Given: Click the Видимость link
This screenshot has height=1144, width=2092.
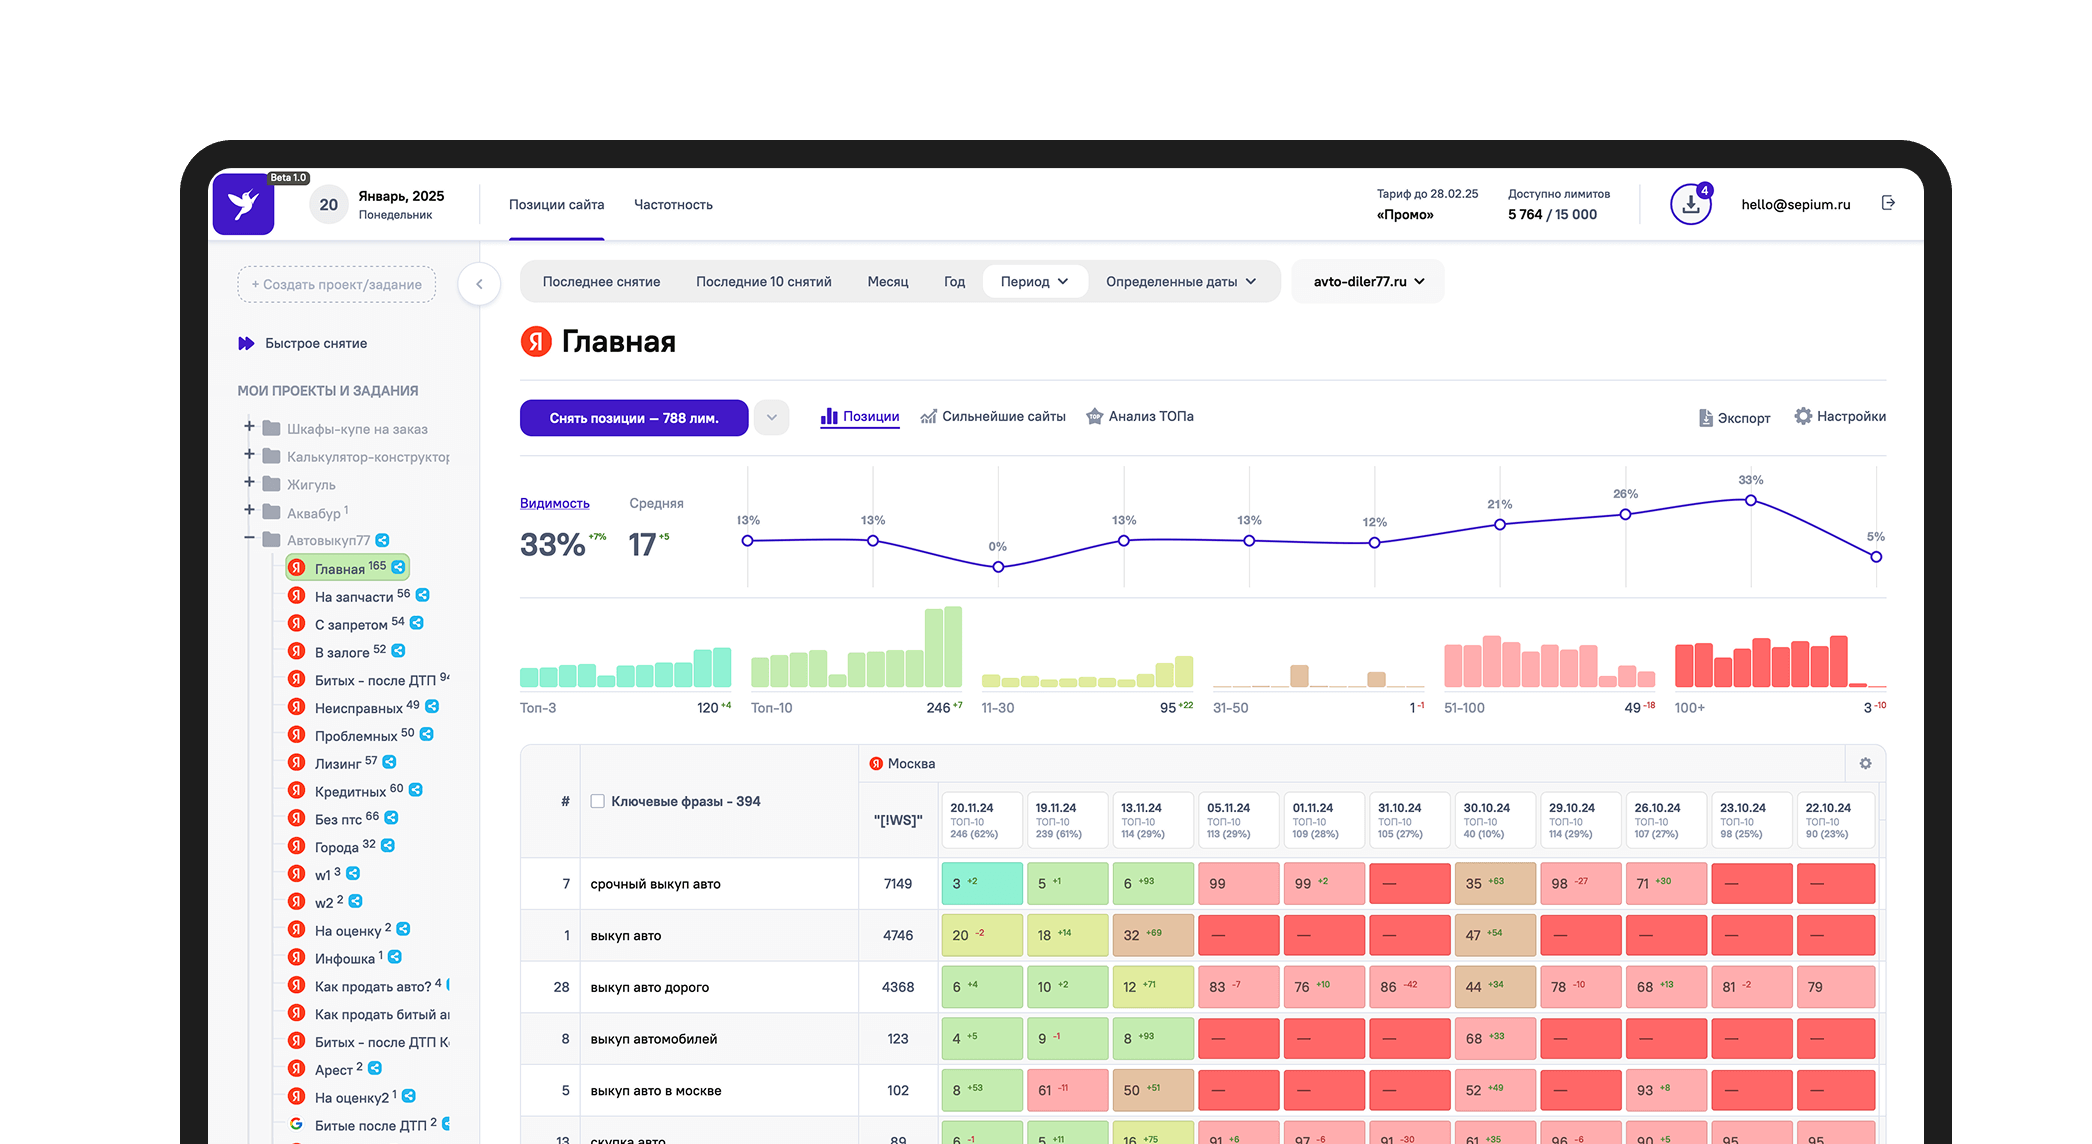Looking at the screenshot, I should click(x=555, y=503).
